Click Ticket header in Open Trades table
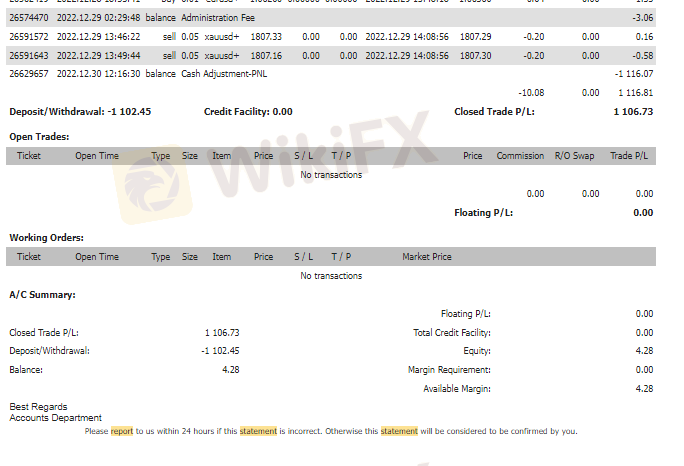Screen dimensions: 684x466 (28, 156)
